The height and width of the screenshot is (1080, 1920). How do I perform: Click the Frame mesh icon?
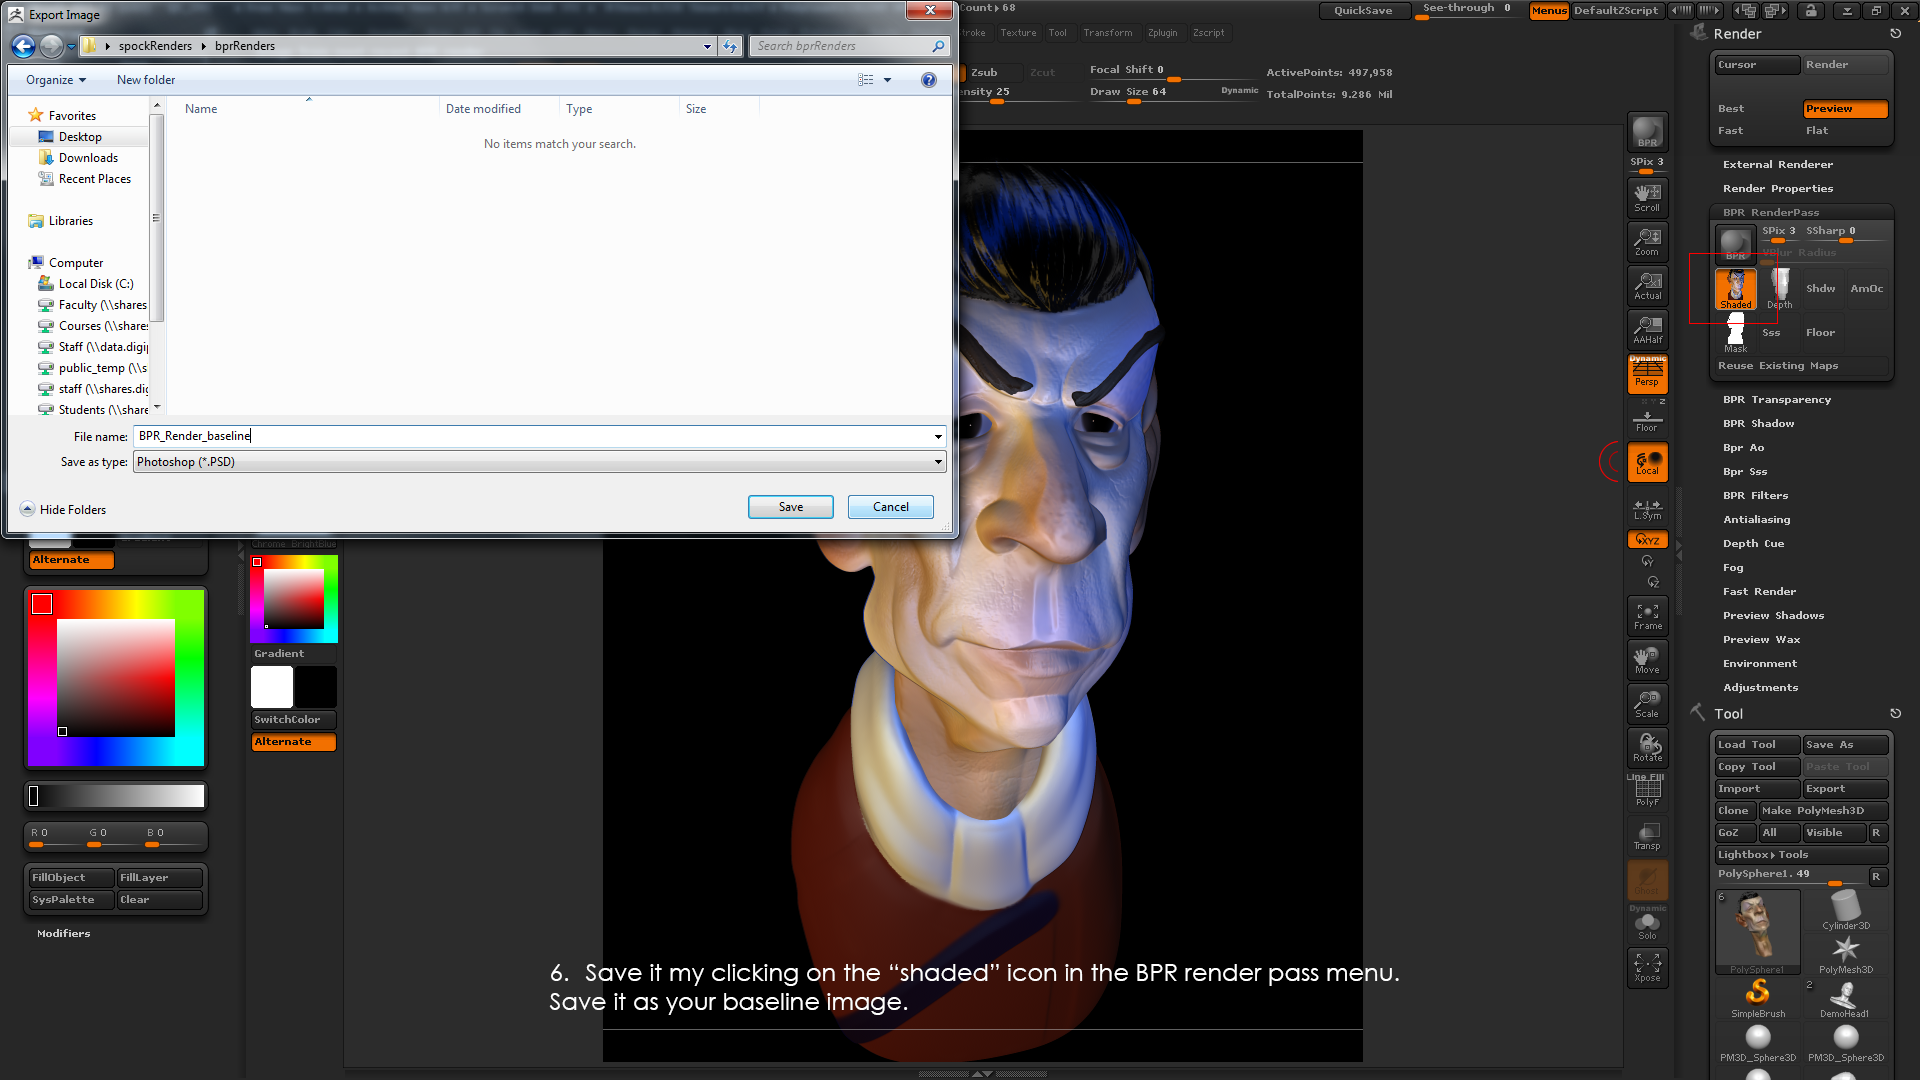pos(1647,616)
